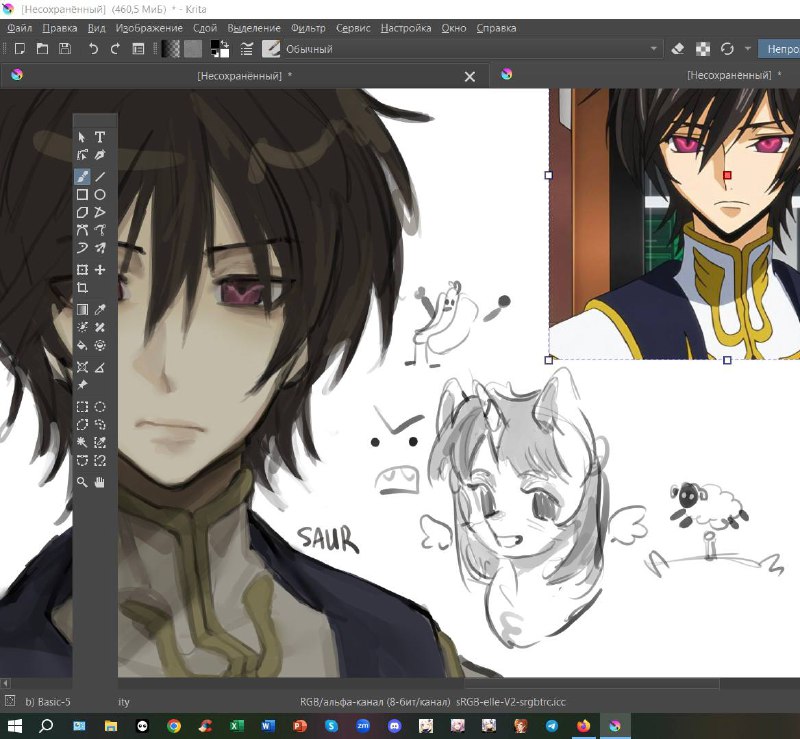800x739 pixels.
Task: Open the gradient swatch in the toolbar
Action: pyautogui.click(x=171, y=49)
